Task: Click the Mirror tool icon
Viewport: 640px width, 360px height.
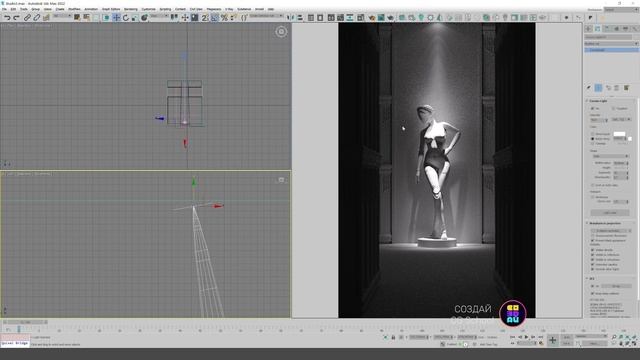Action: (290, 18)
